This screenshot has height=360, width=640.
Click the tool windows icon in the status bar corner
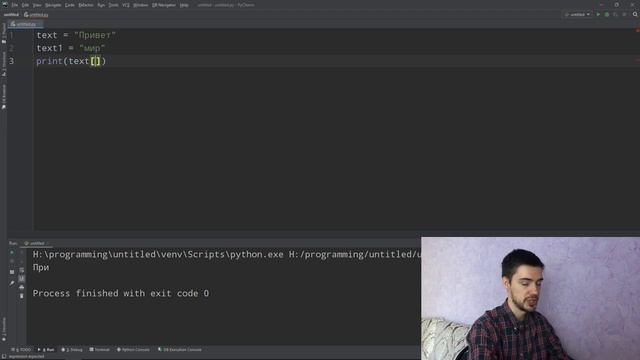point(4,357)
